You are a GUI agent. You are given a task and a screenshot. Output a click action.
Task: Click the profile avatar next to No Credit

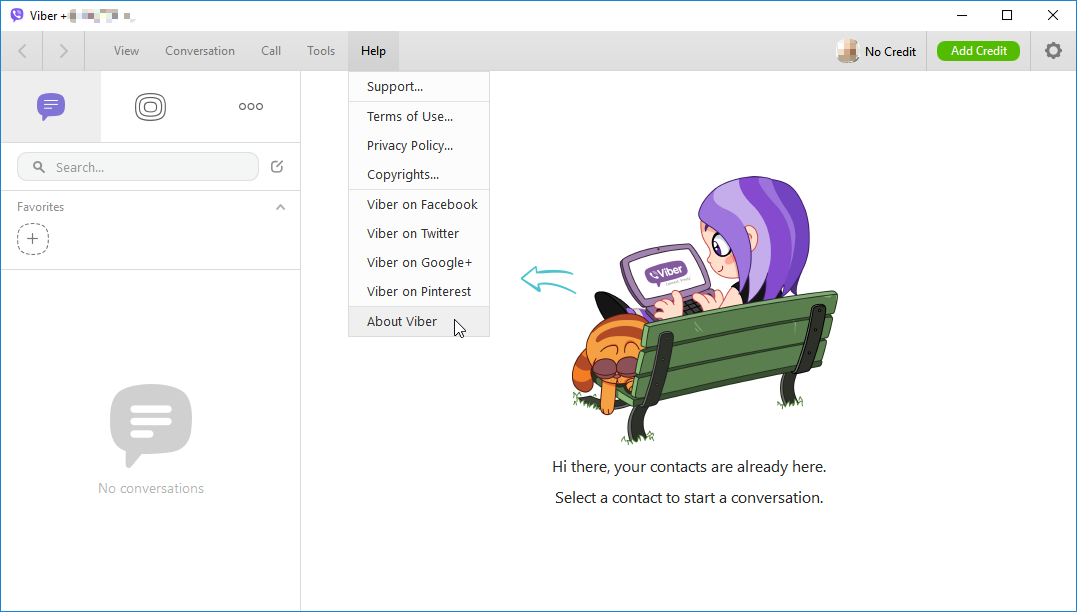(x=848, y=51)
